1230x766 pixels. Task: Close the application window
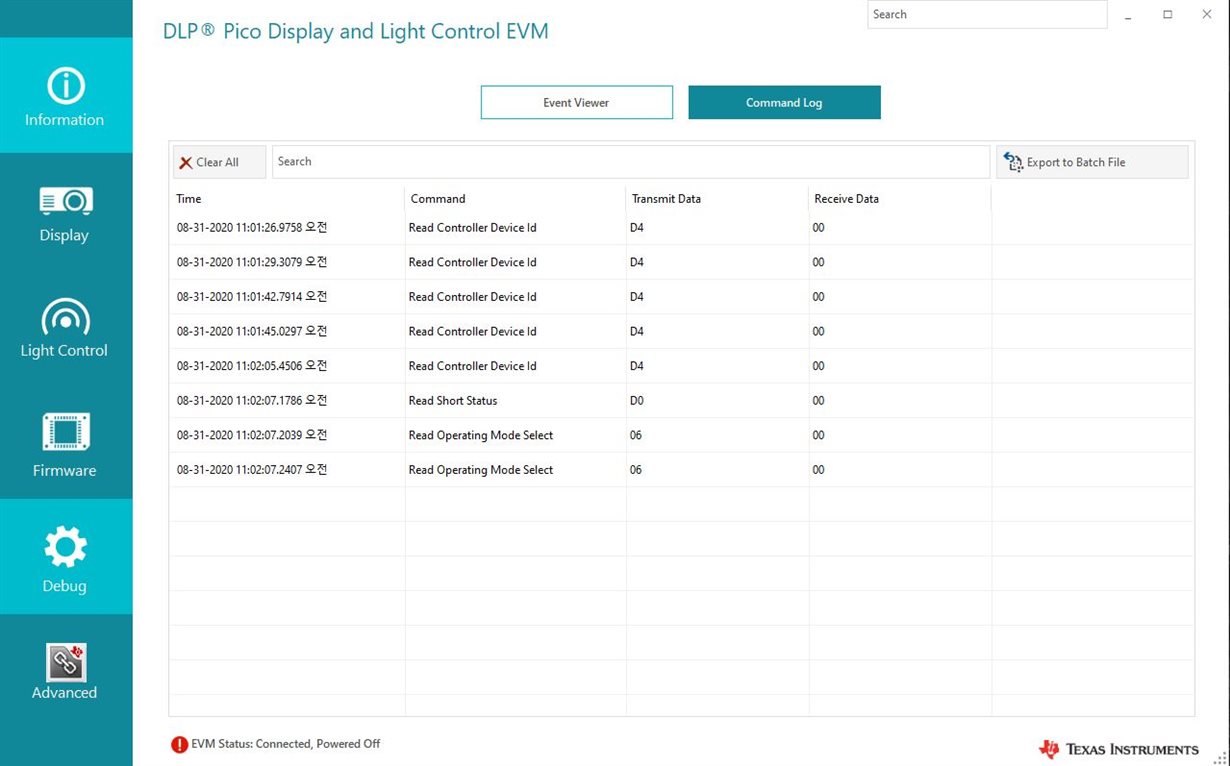click(x=1206, y=14)
